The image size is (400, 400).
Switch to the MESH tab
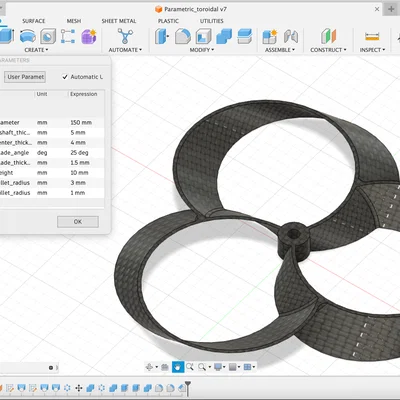[x=74, y=21]
